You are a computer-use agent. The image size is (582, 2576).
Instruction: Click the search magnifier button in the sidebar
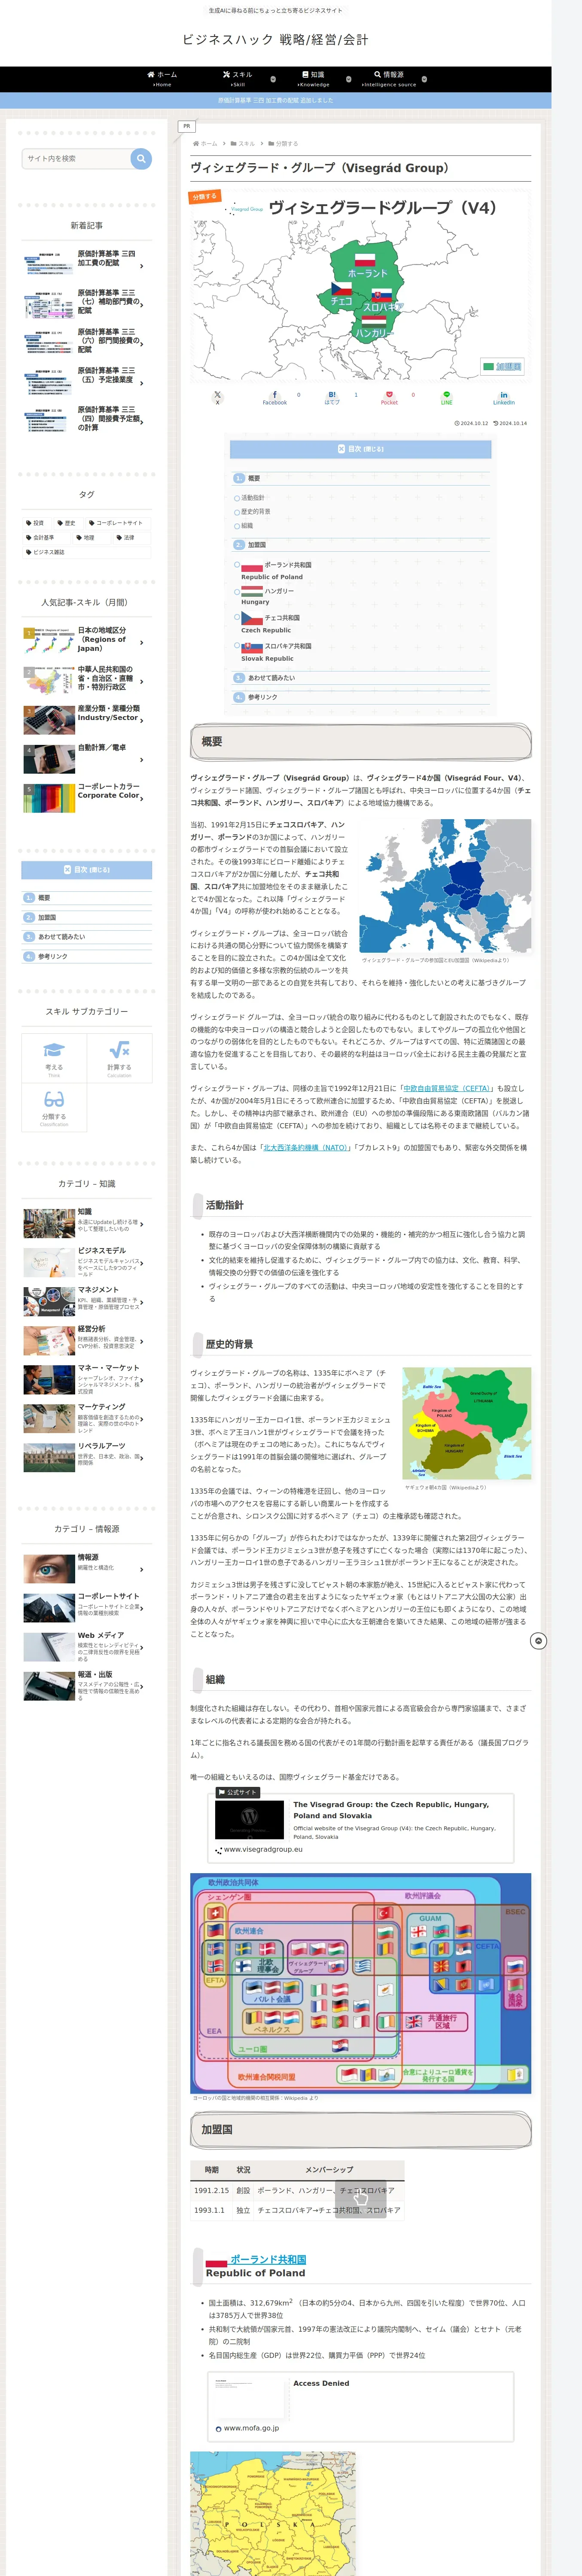[141, 158]
